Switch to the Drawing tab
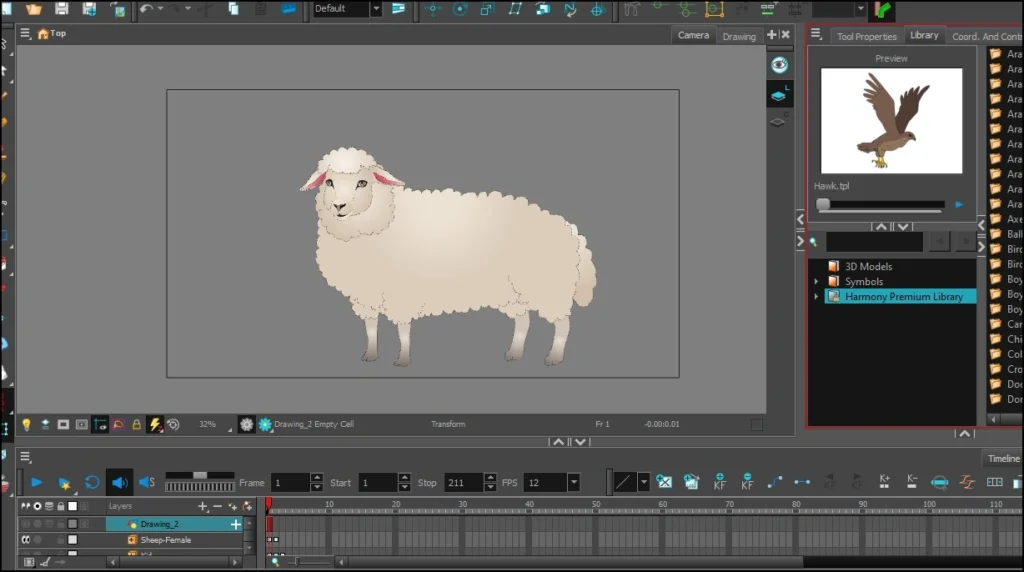 [x=739, y=36]
